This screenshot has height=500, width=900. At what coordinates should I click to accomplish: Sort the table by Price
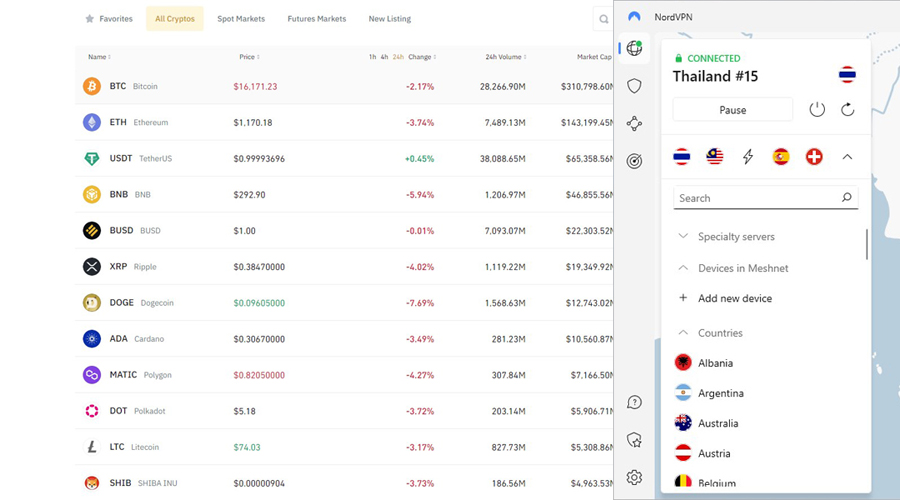(x=250, y=57)
